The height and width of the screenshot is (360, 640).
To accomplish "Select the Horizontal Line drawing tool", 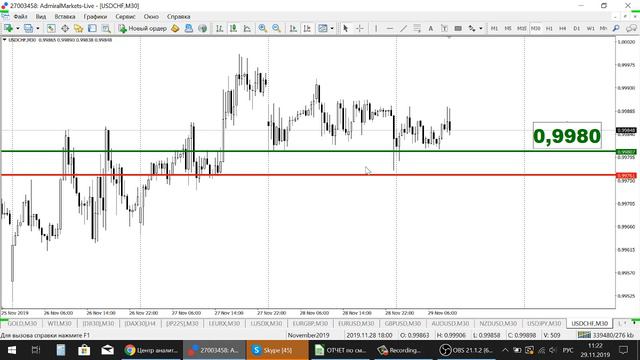I will [390, 28].
